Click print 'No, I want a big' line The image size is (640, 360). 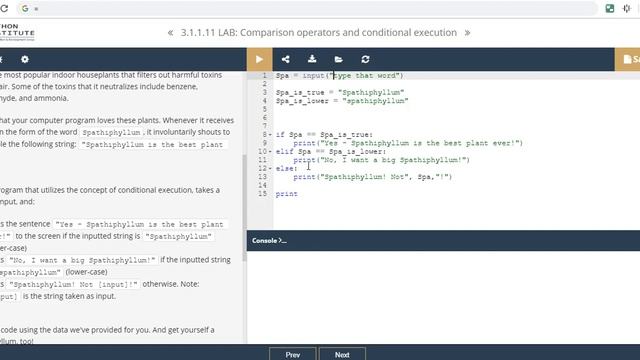[x=382, y=160]
